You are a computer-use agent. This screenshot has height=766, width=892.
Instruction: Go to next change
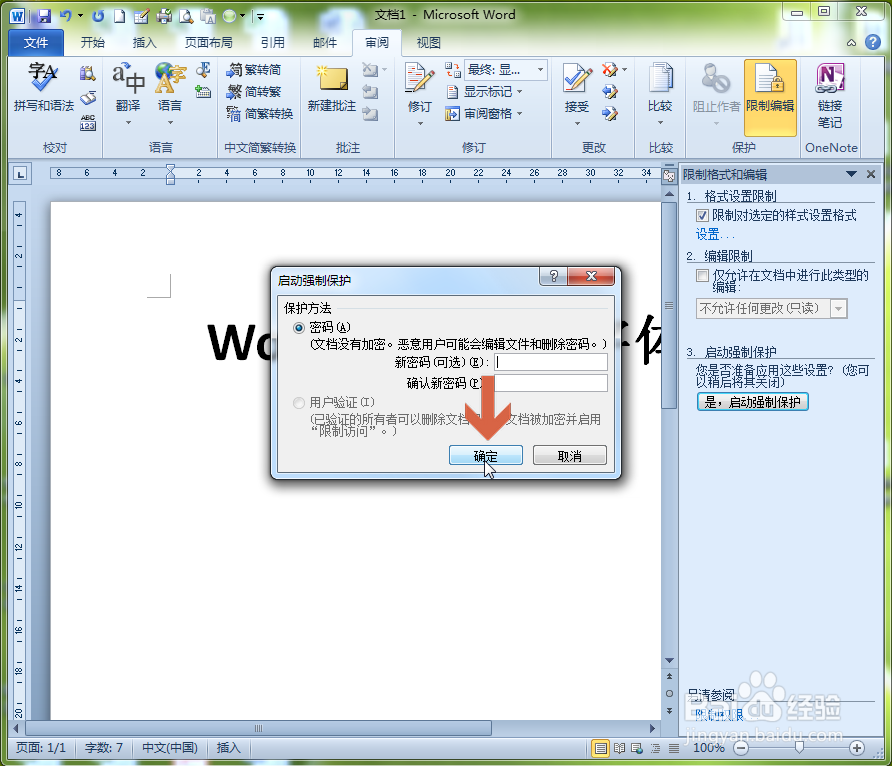click(x=610, y=114)
